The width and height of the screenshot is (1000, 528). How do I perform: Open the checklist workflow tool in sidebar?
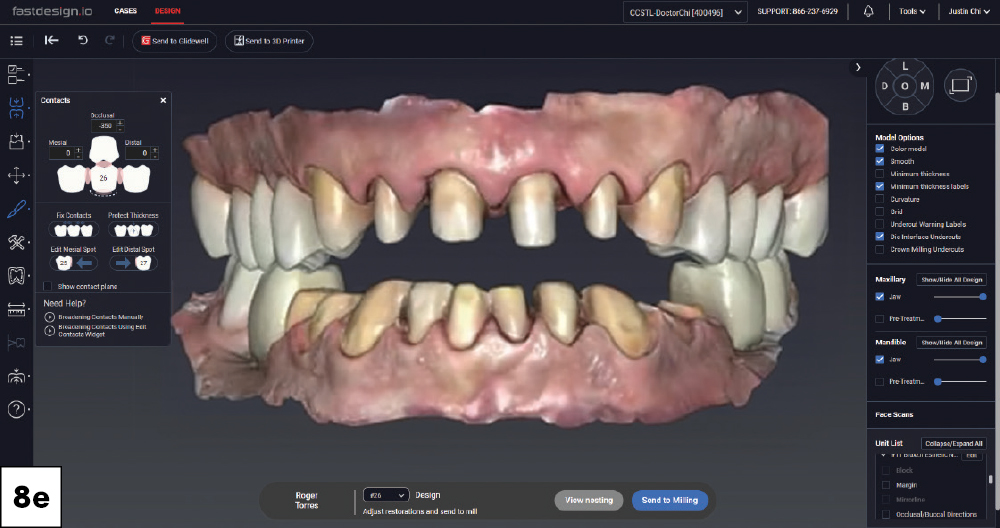click(16, 75)
